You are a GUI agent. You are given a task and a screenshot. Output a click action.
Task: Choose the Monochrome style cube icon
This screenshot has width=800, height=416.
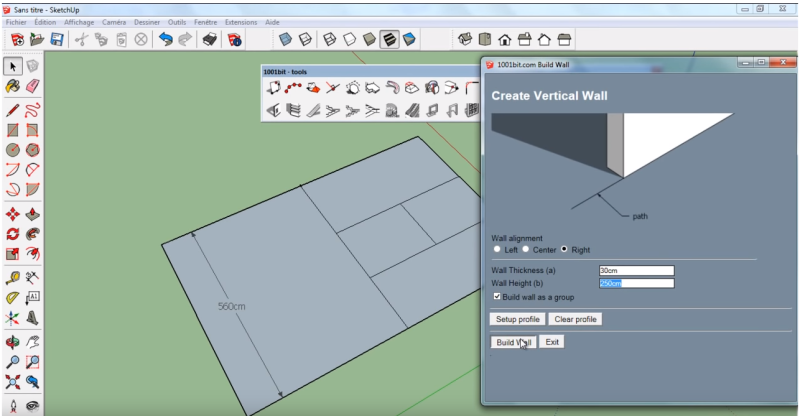click(x=409, y=39)
